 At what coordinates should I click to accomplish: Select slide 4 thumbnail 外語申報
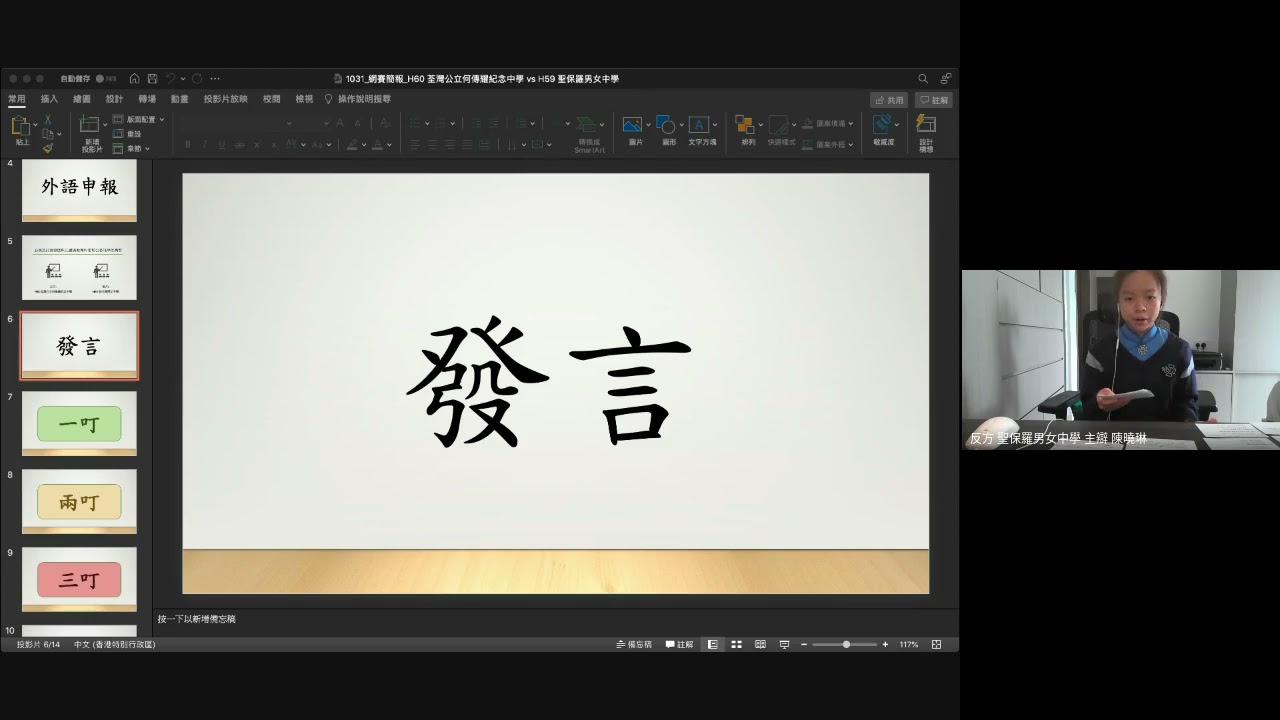pyautogui.click(x=79, y=189)
